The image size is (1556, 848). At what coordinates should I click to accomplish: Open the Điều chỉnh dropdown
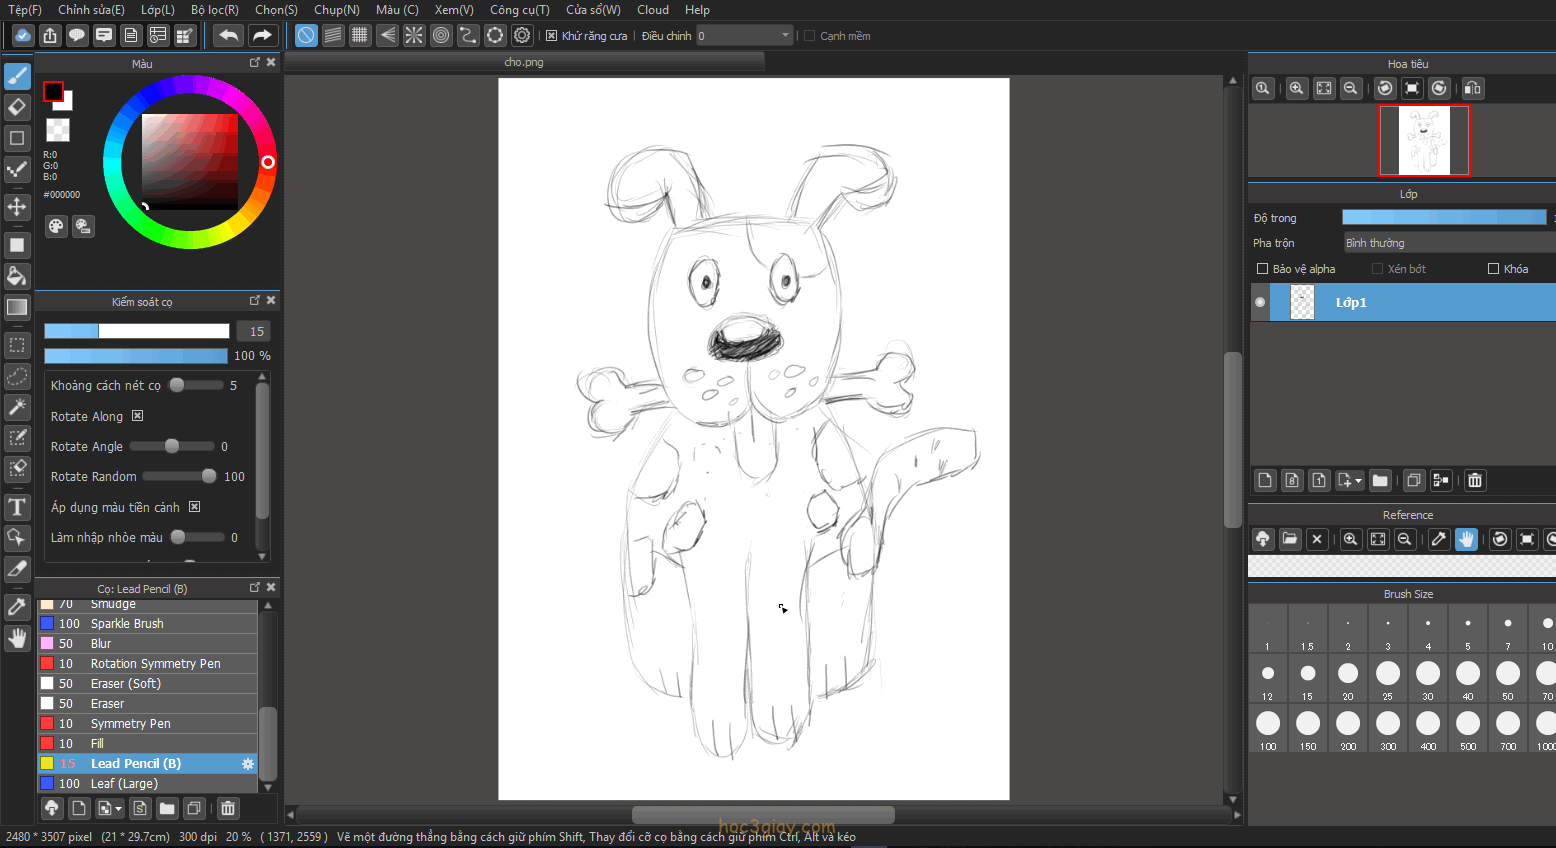pos(744,36)
